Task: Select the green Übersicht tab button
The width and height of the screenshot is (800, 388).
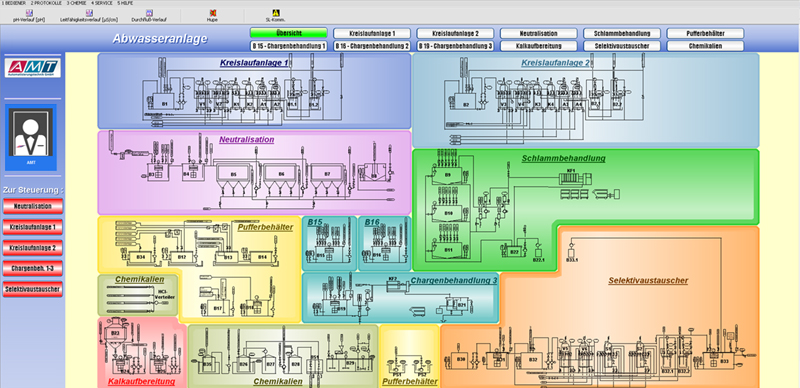Action: click(288, 33)
